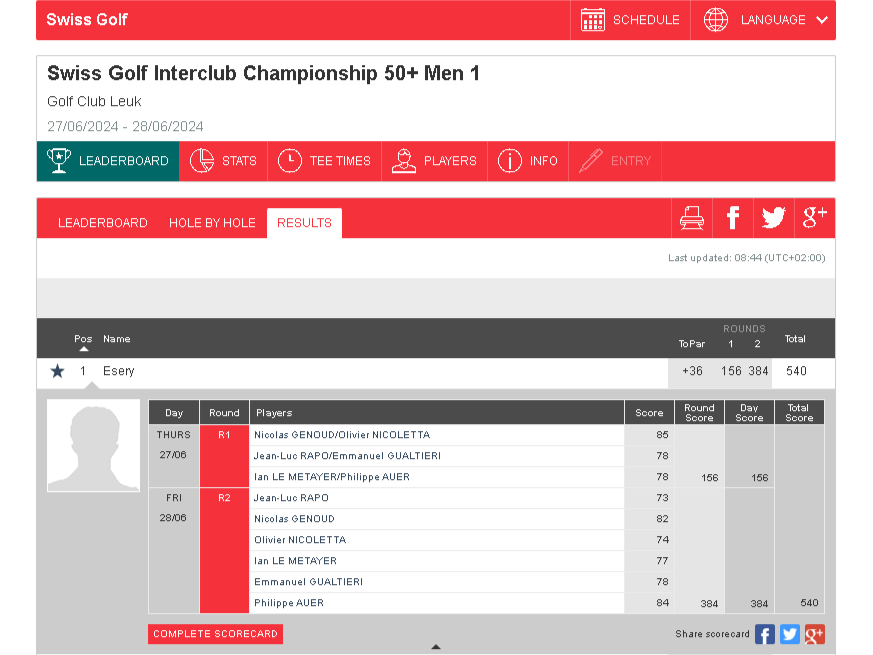Click the Esery player photo placeholder
873x655 pixels.
(x=94, y=446)
